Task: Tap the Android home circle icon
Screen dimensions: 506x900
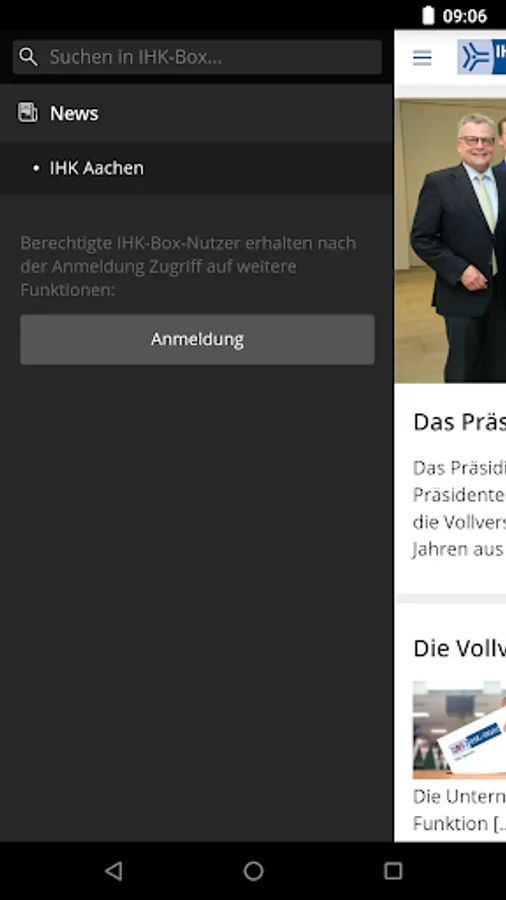Action: [253, 871]
